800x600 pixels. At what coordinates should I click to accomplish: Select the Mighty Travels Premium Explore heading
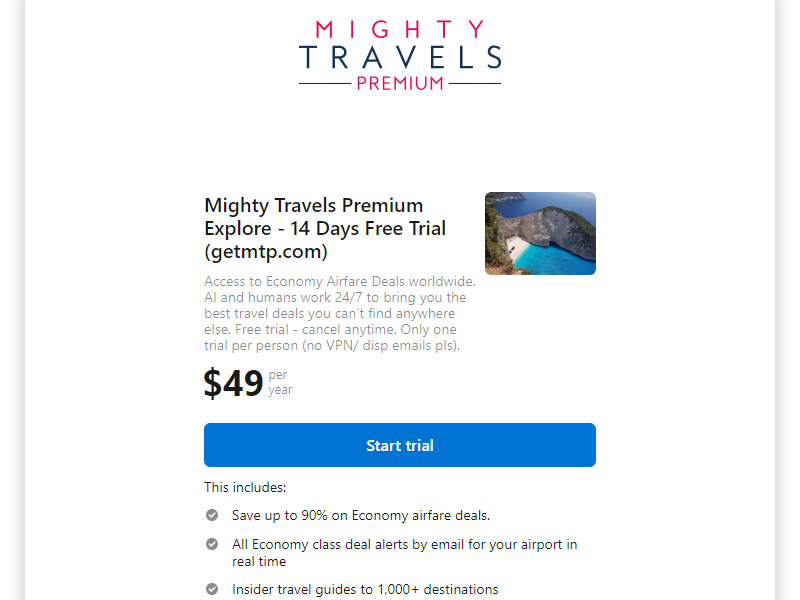click(x=325, y=228)
